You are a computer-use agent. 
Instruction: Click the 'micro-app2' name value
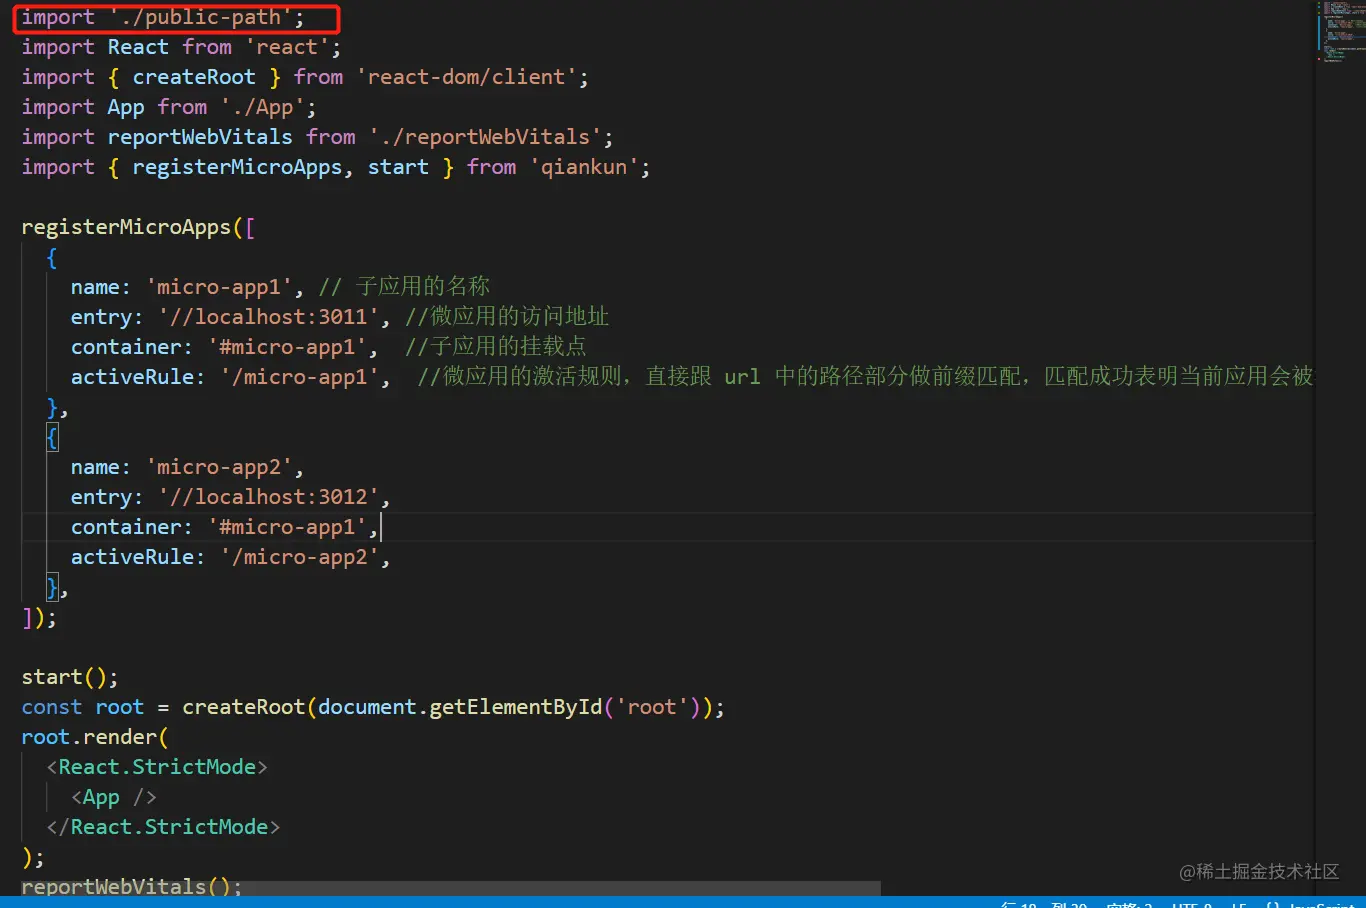click(219, 467)
